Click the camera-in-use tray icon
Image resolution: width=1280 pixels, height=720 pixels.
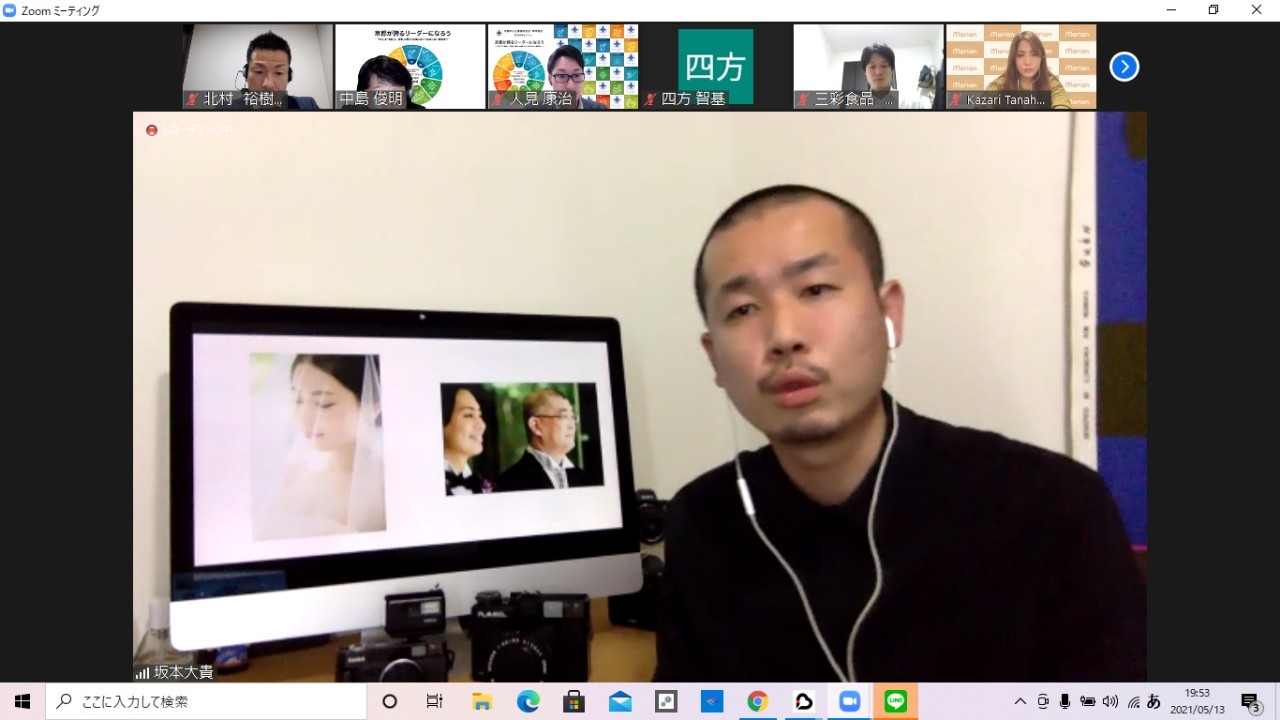click(1043, 701)
